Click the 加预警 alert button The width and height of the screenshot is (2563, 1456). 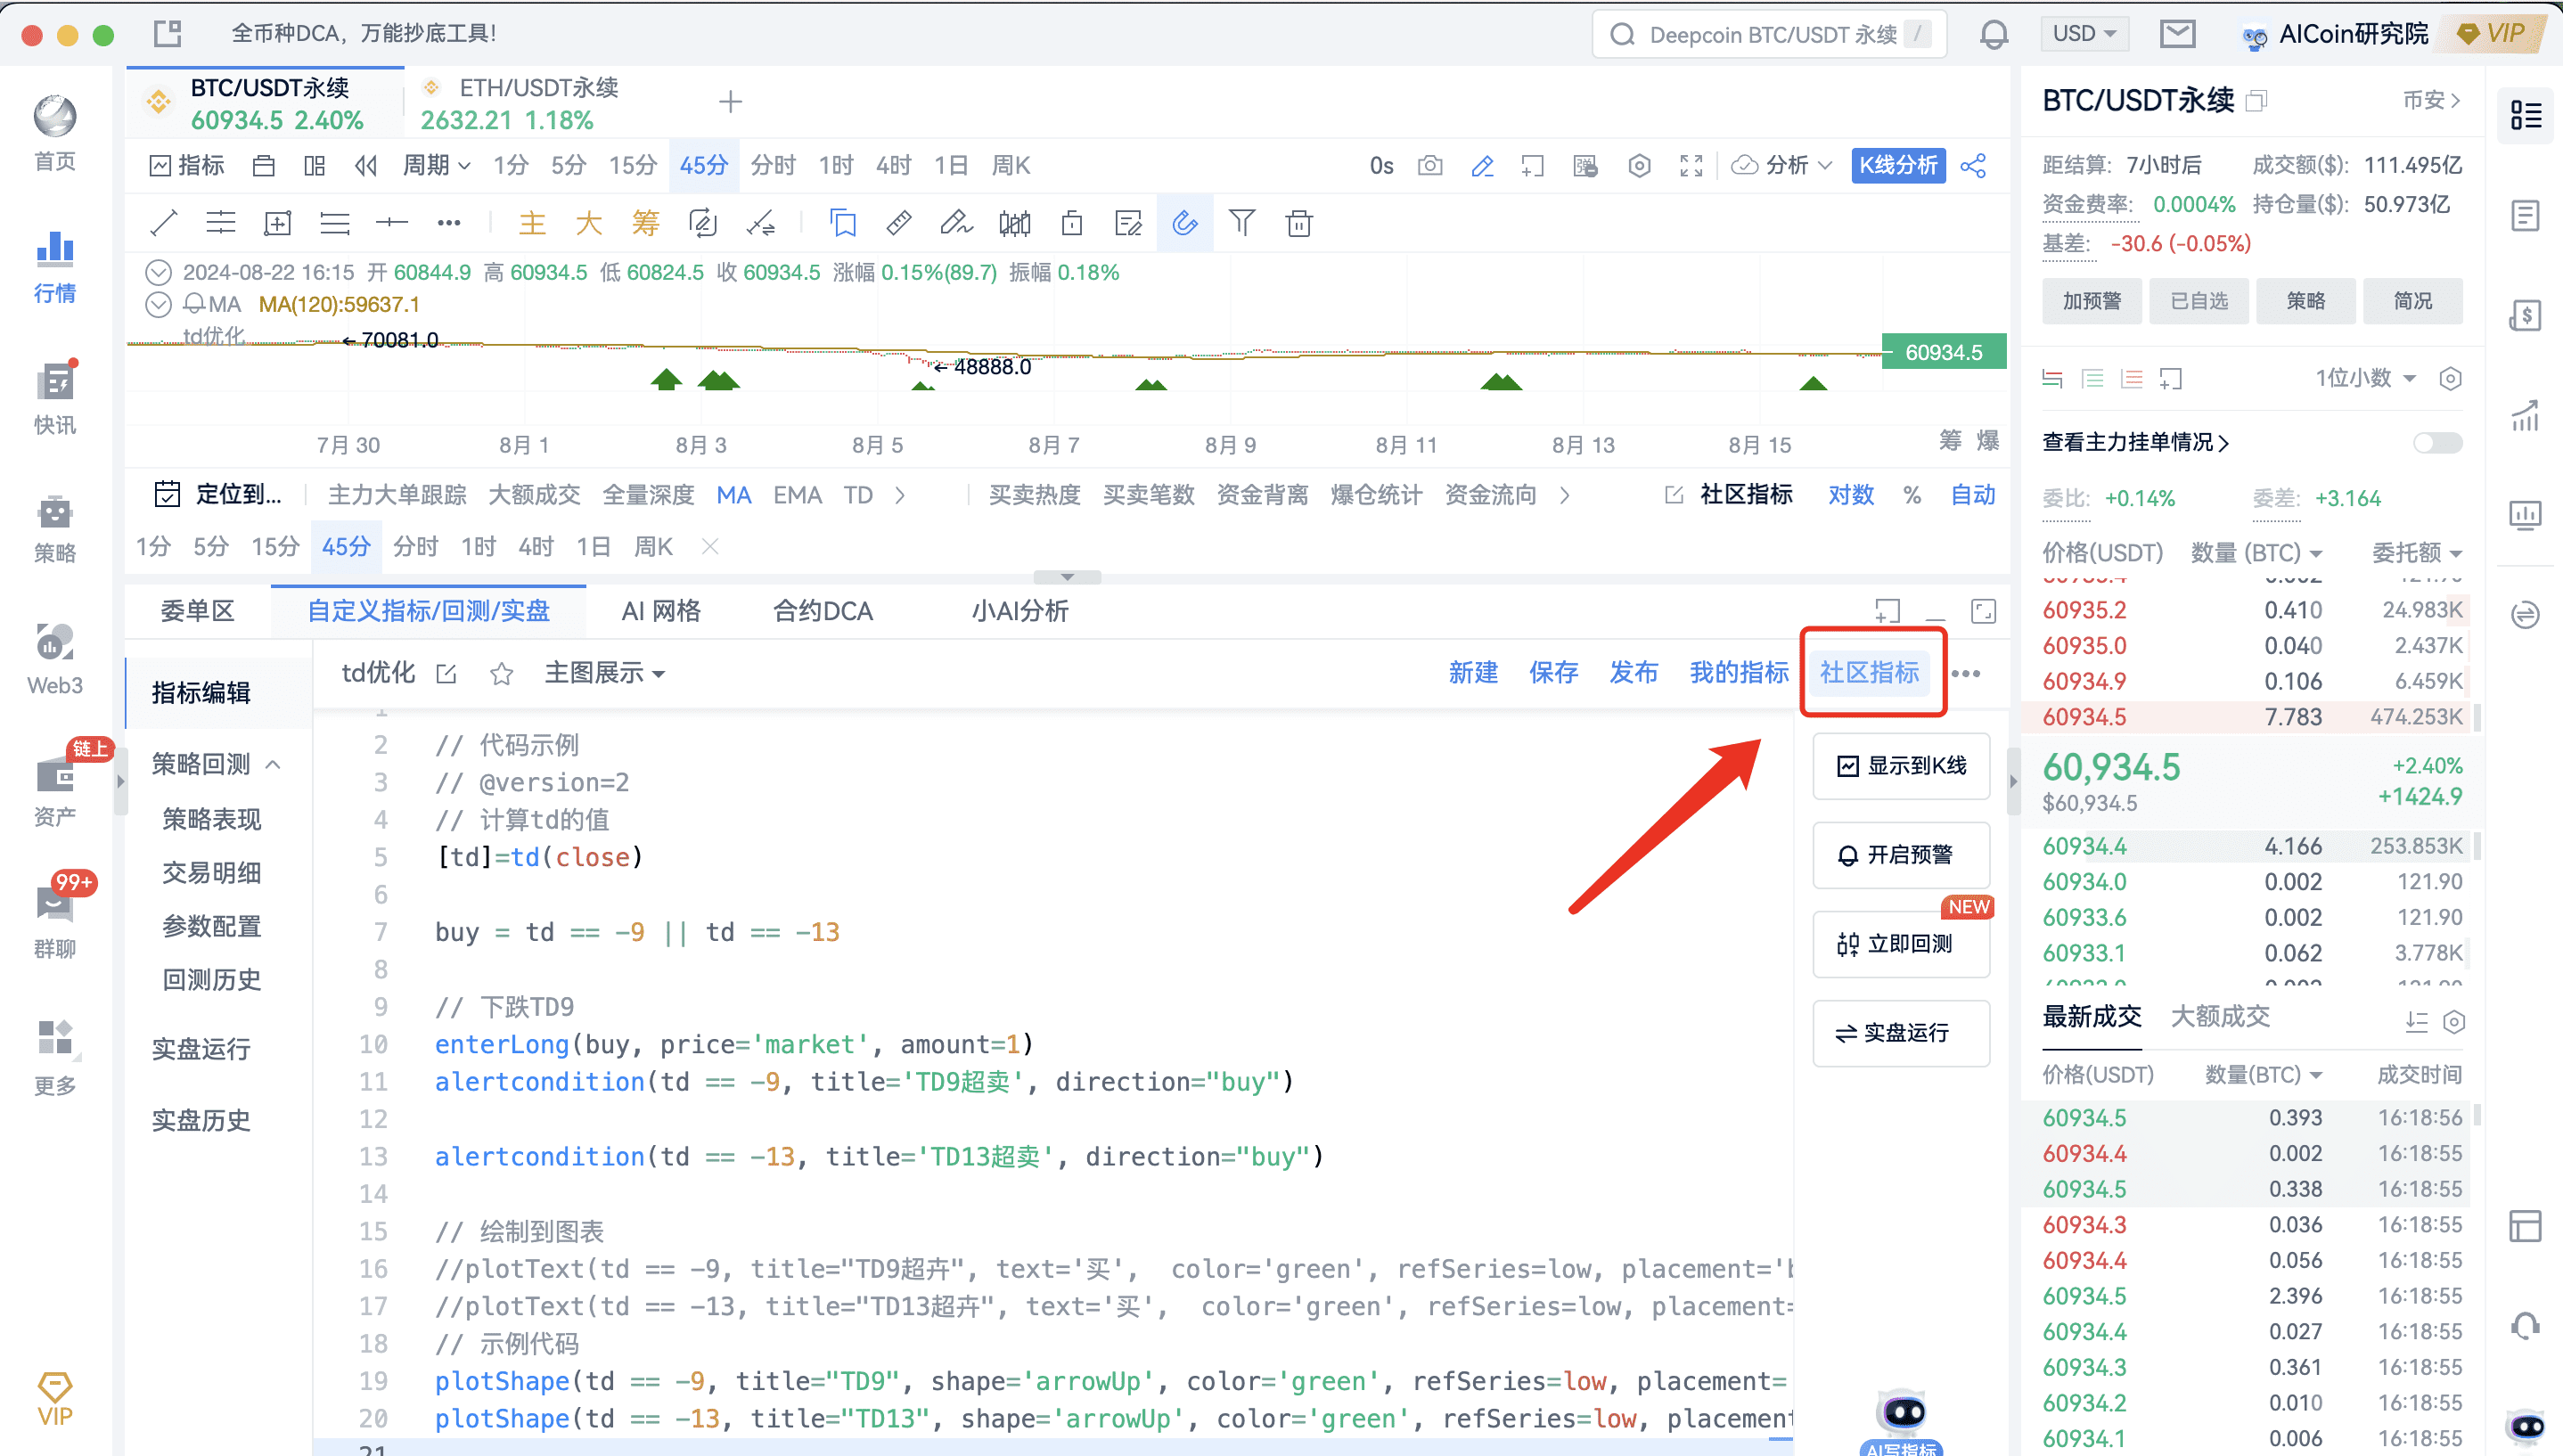[2092, 301]
